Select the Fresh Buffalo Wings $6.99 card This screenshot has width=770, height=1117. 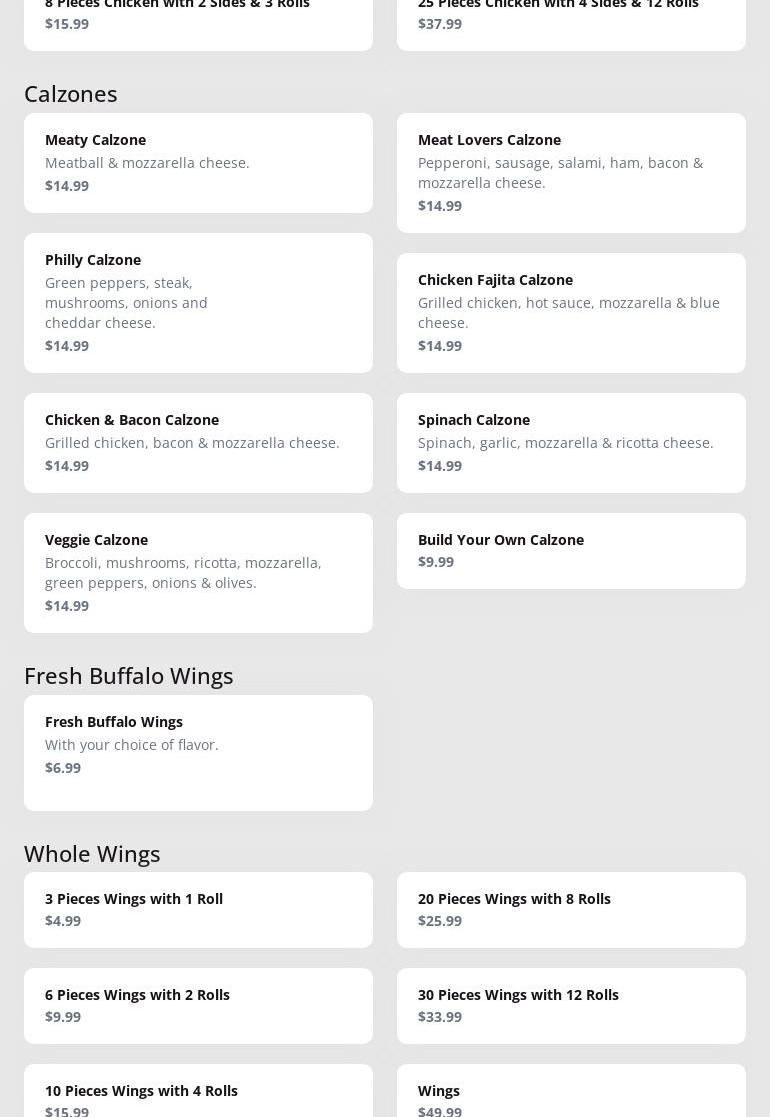(198, 752)
